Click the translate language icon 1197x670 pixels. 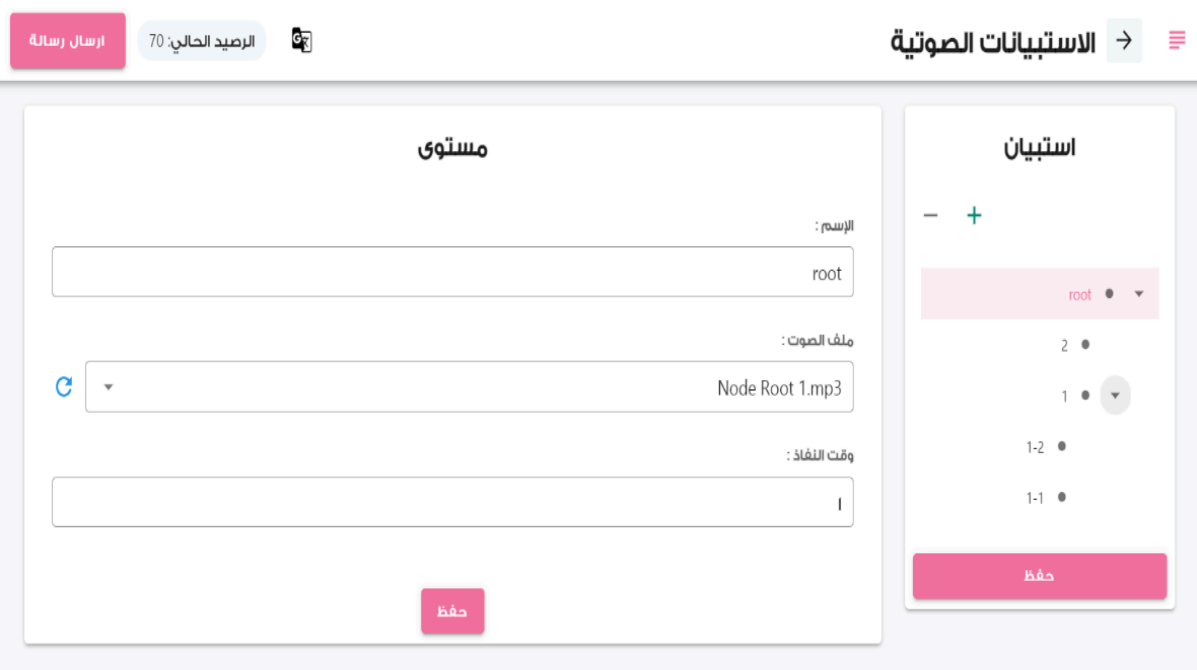pyautogui.click(x=301, y=40)
